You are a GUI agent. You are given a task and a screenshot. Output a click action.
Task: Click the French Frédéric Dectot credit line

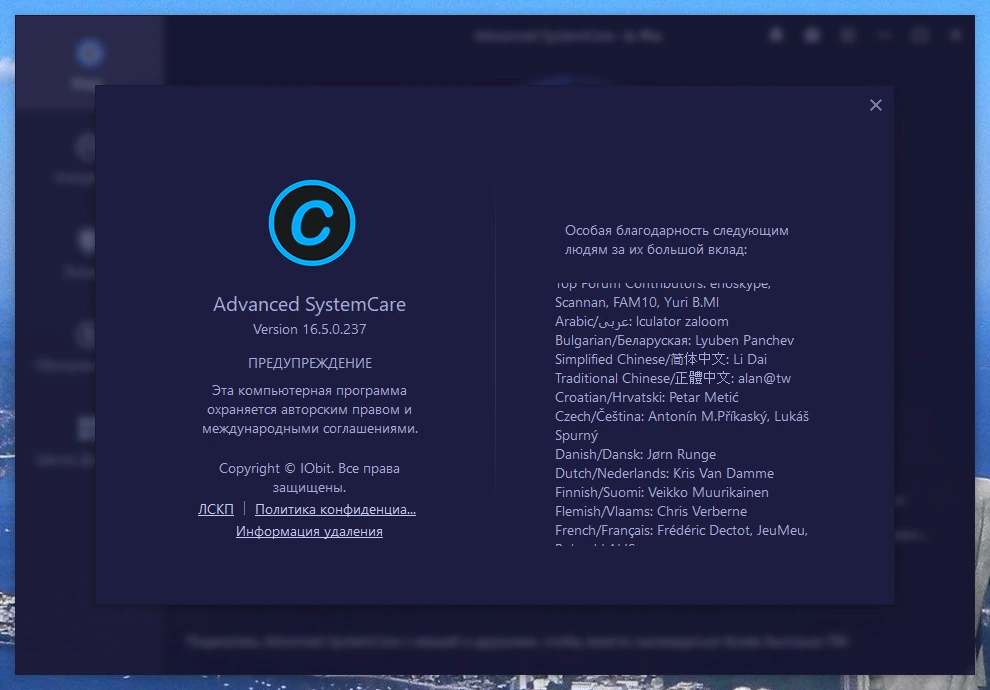pos(681,530)
